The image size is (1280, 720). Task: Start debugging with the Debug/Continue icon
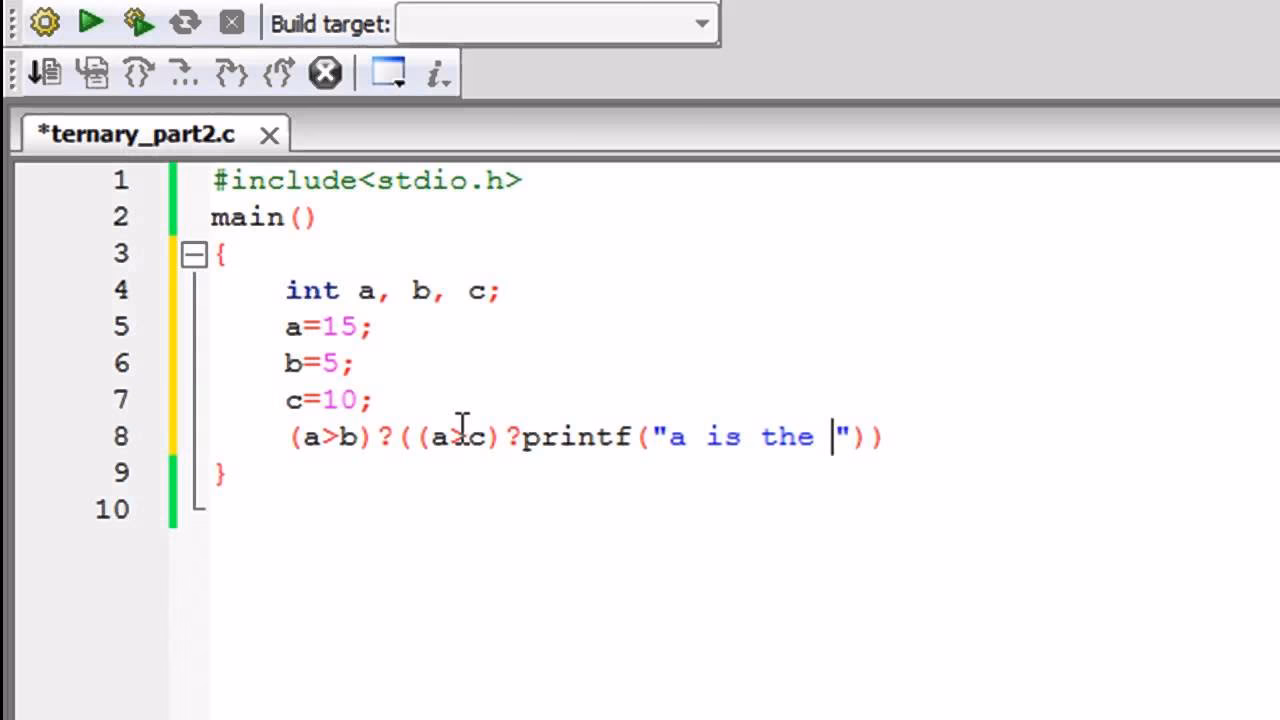45,72
